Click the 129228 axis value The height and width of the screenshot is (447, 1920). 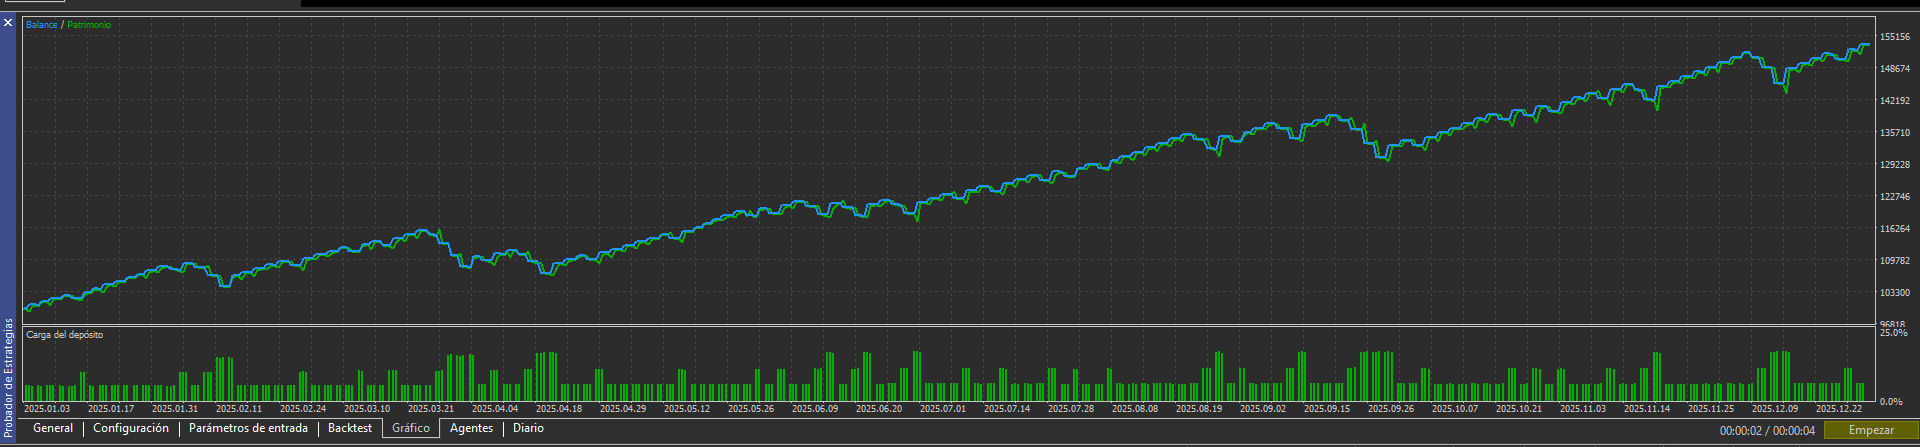pyautogui.click(x=1895, y=165)
